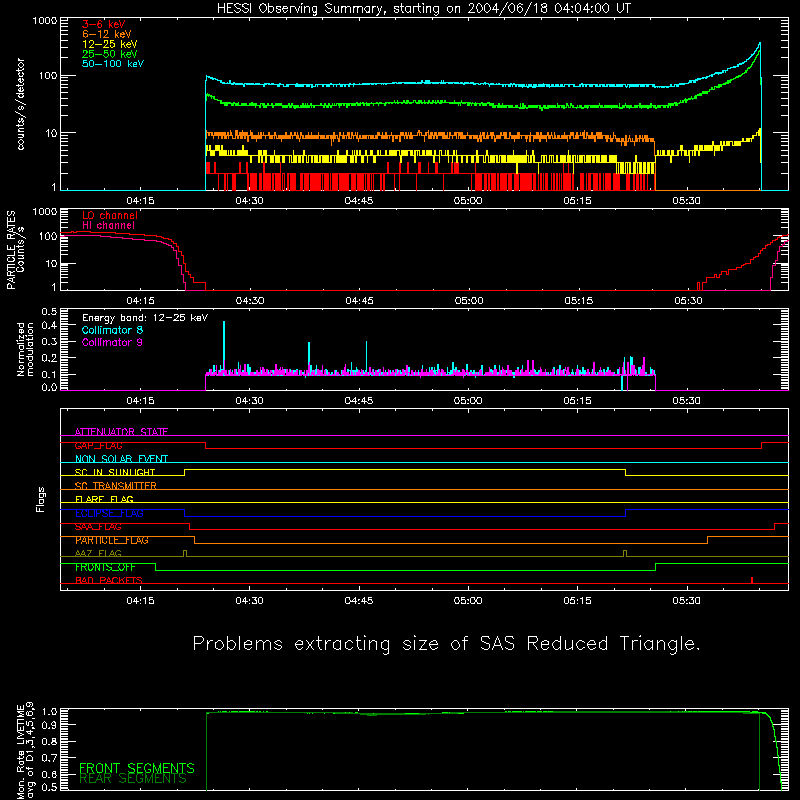Select the REAR SEGMENTS legend label
This screenshot has width=800, height=800.
coord(133,779)
